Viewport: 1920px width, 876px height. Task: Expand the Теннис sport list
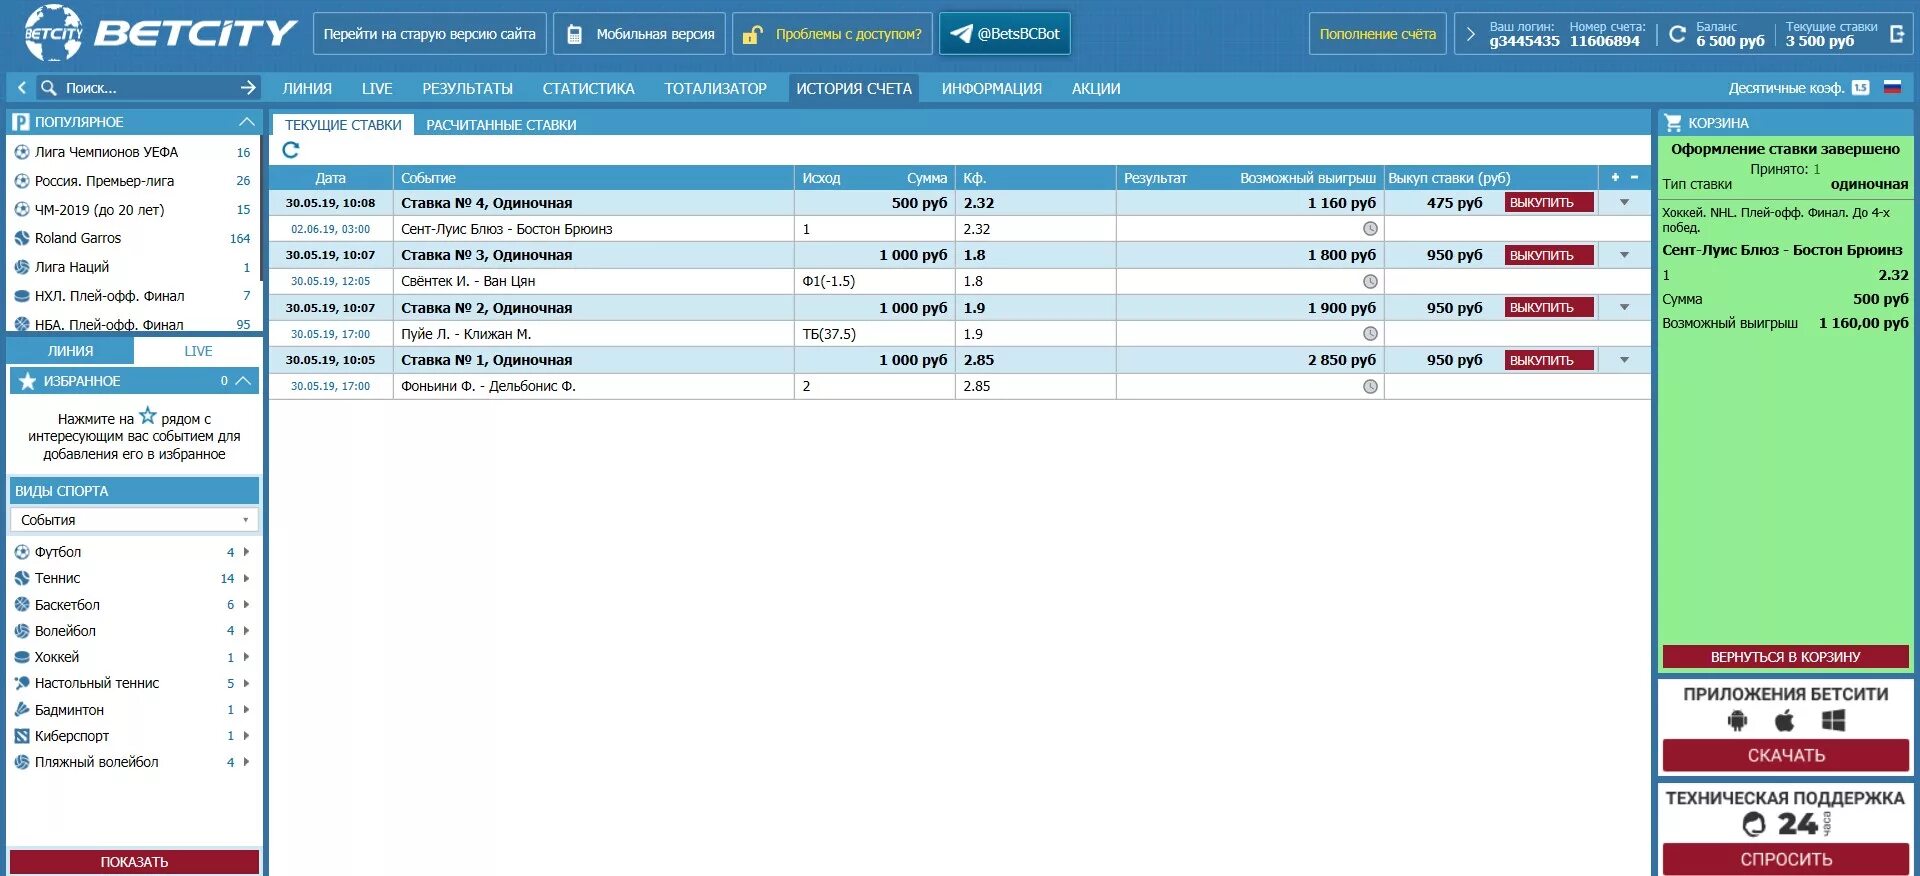pos(246,578)
